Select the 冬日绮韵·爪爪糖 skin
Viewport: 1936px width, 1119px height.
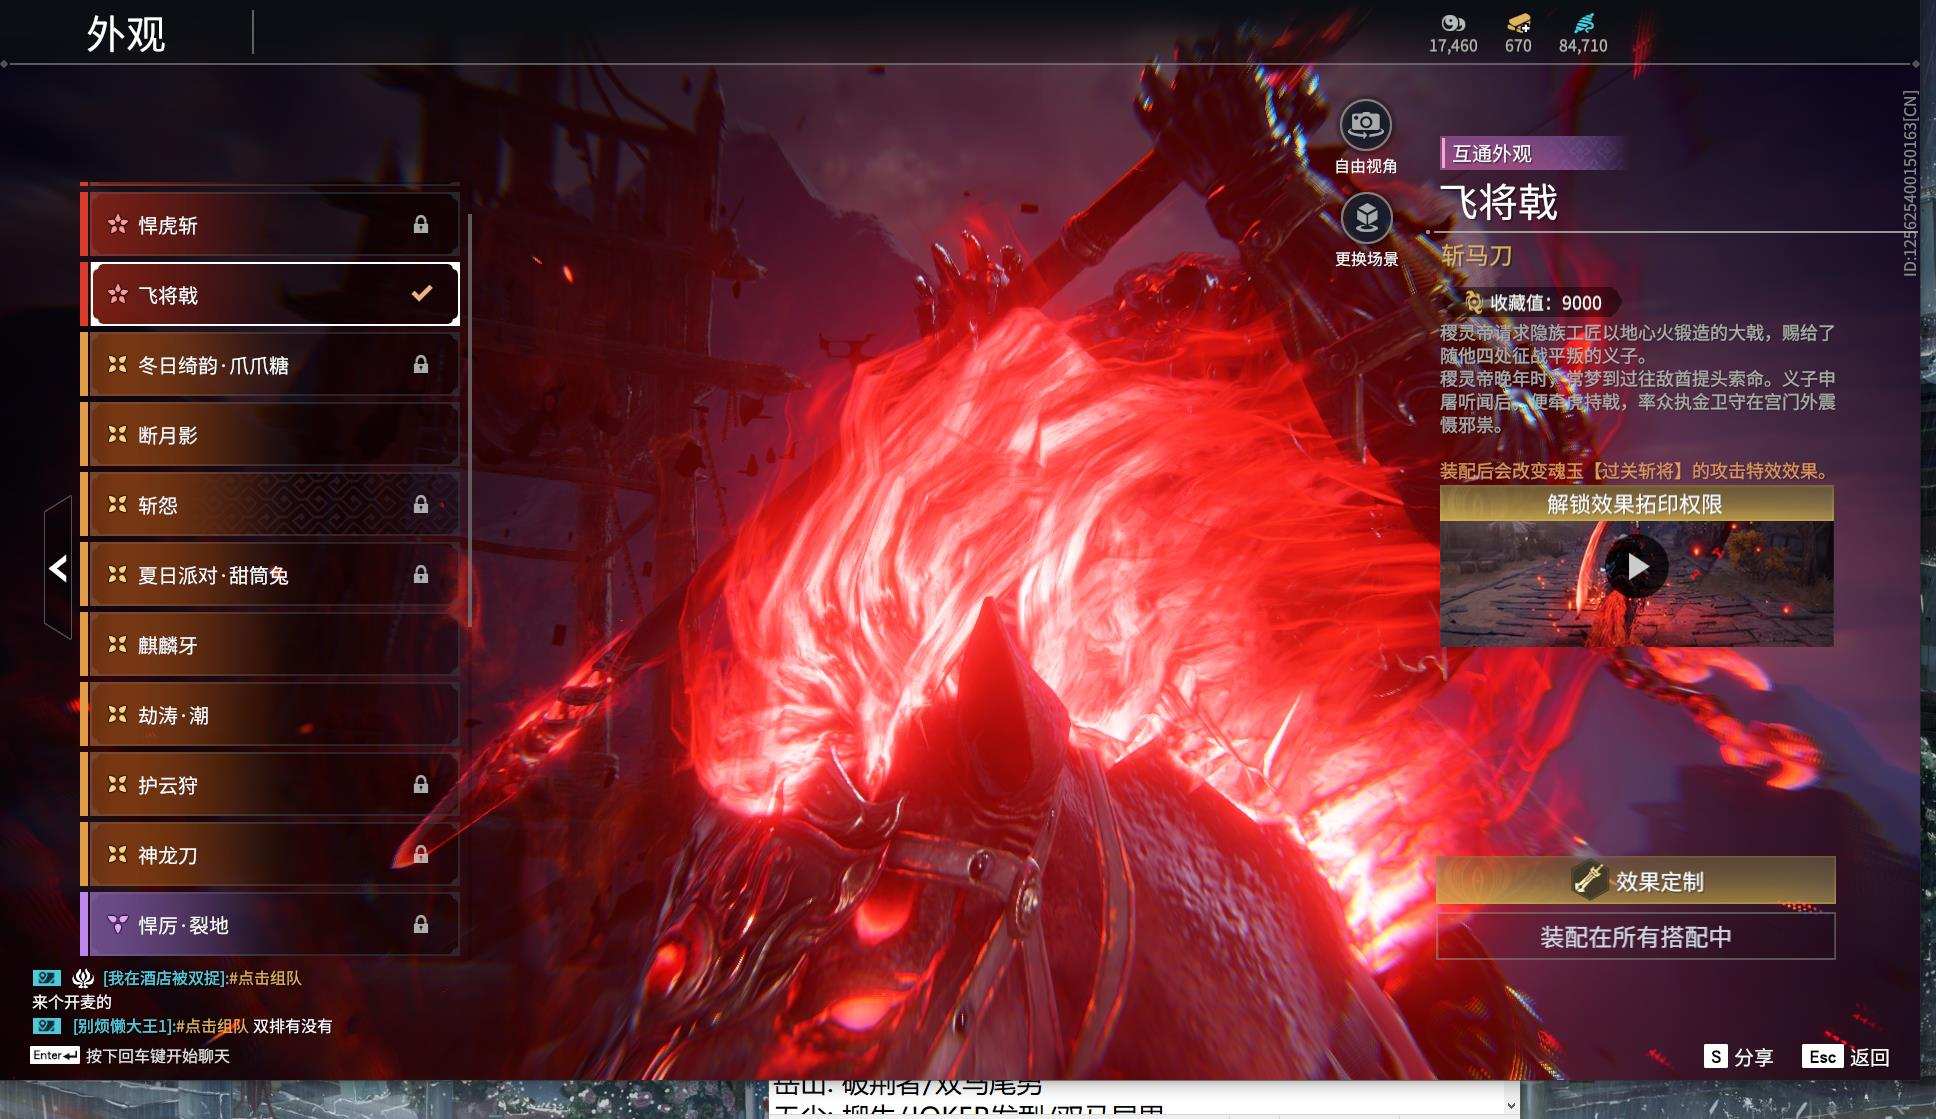270,365
